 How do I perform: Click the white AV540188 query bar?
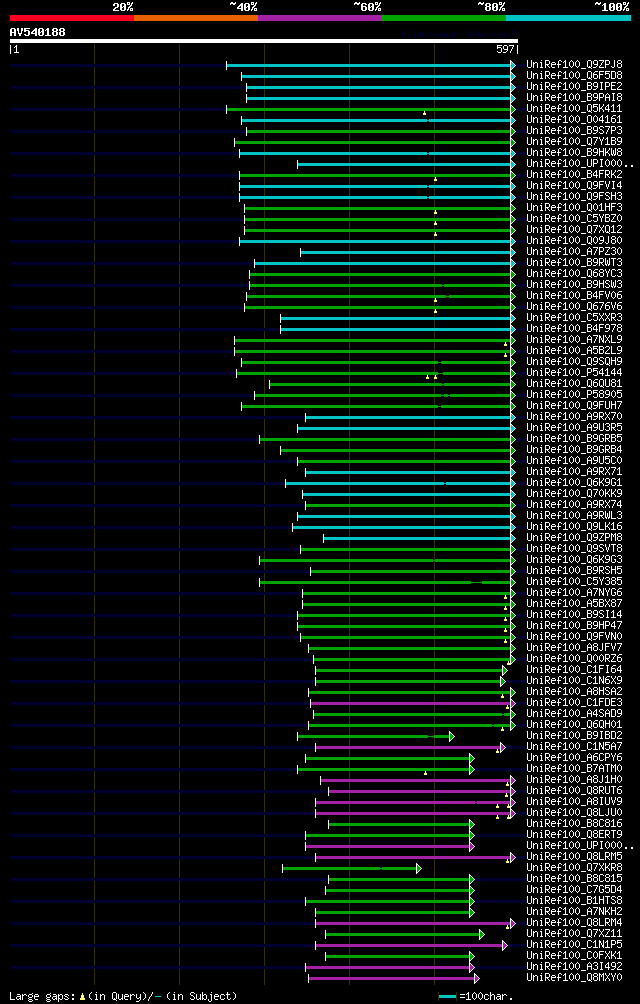264,41
